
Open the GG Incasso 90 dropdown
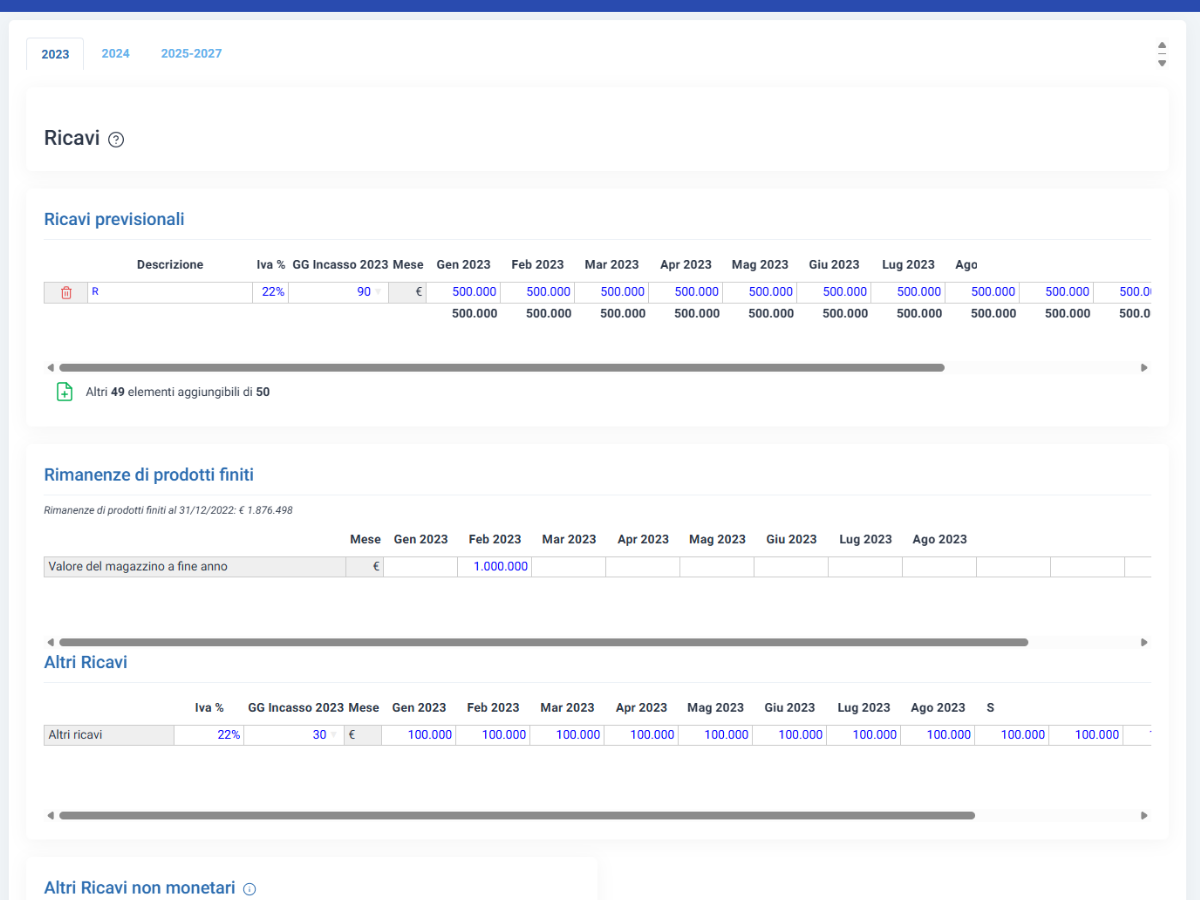[378, 292]
